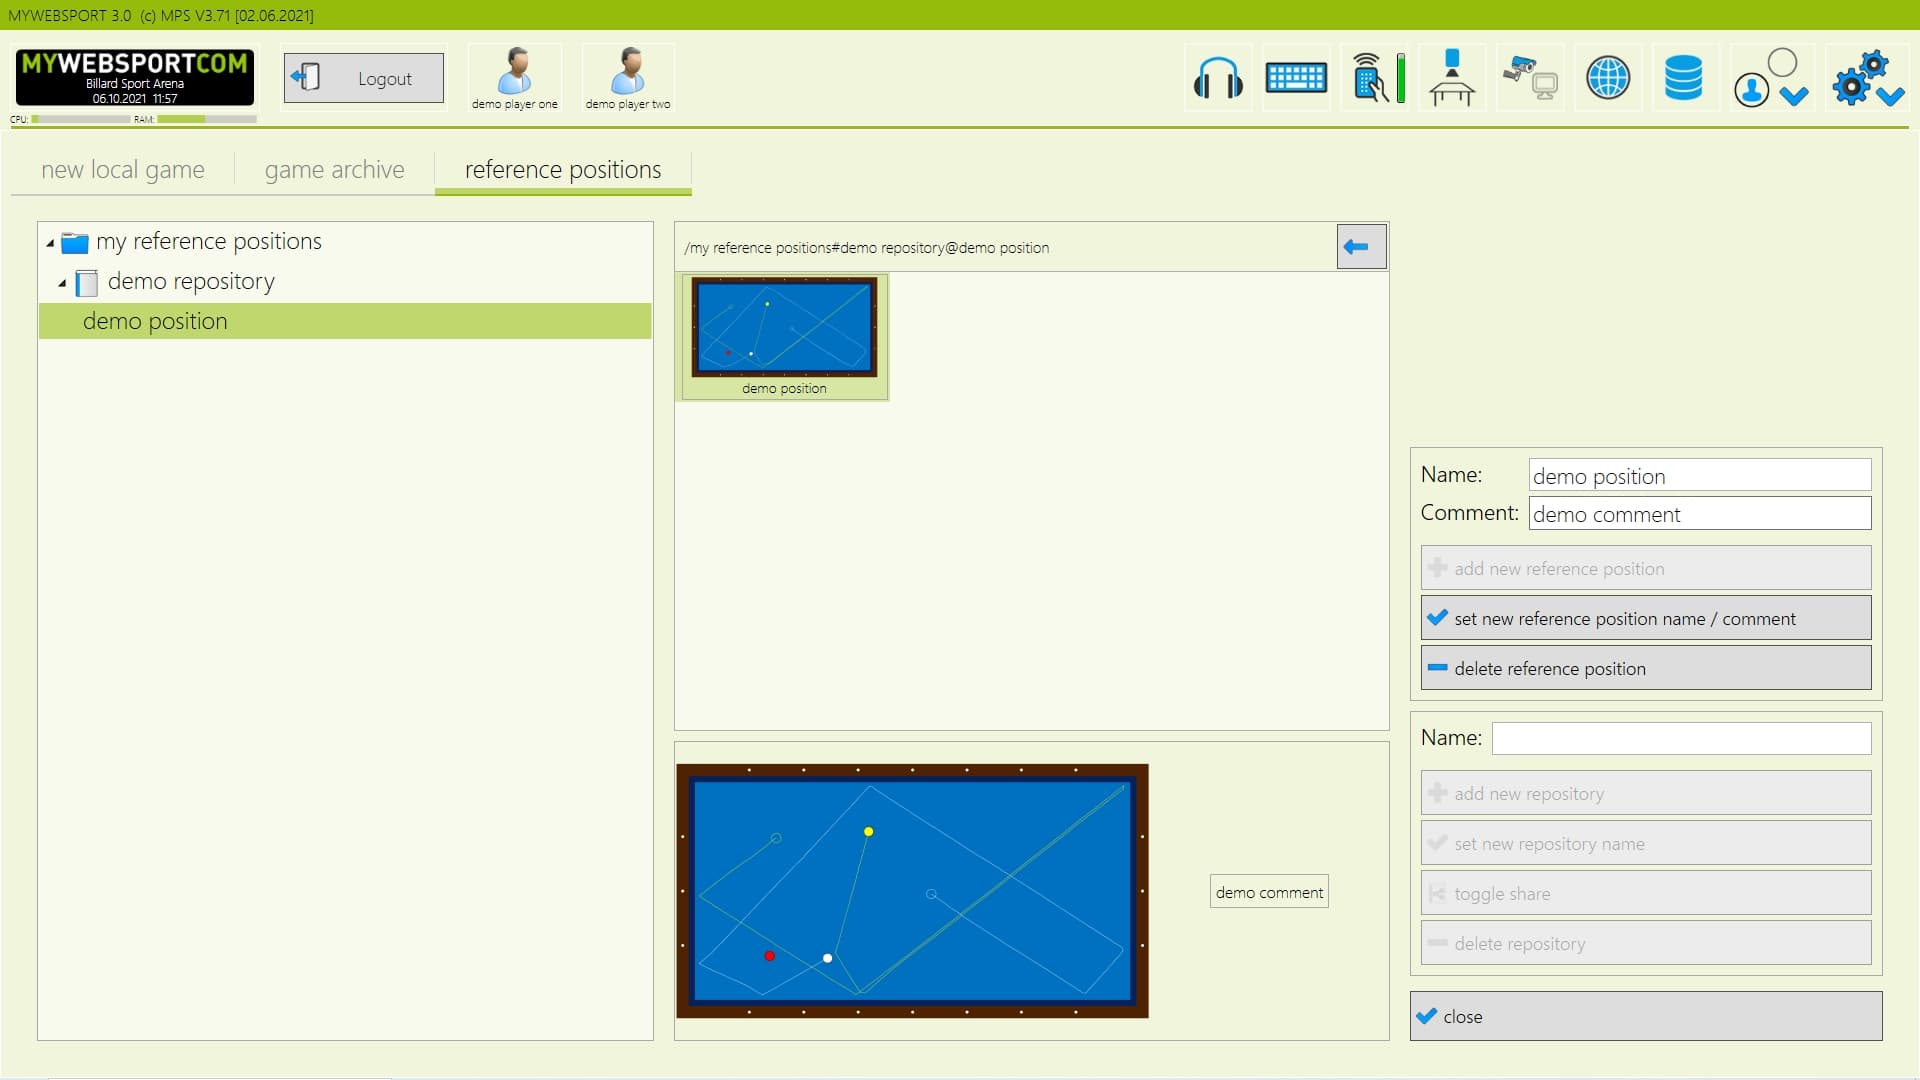Screen dimensions: 1920x1080
Task: Click the position Name field with demo position
Action: 1700,475
